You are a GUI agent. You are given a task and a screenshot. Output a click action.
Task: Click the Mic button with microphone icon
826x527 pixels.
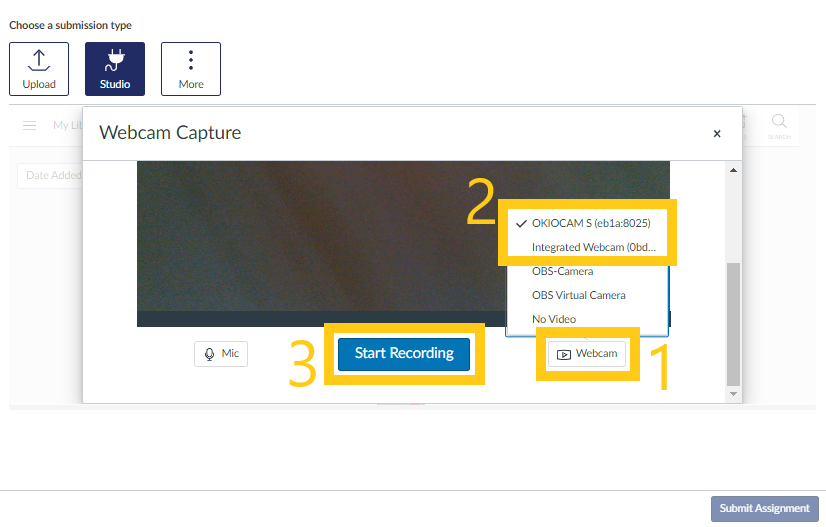221,354
